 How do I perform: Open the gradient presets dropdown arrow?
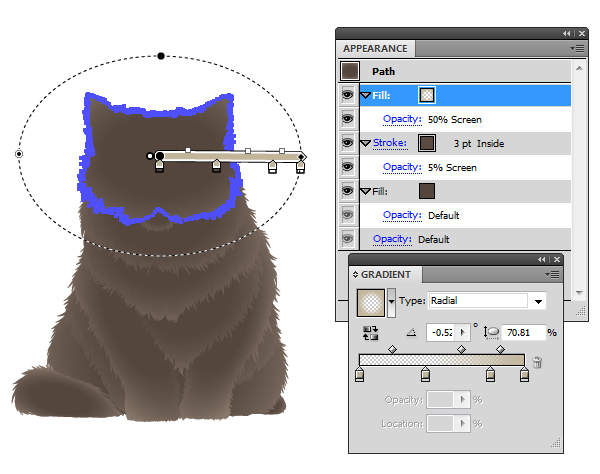click(391, 303)
